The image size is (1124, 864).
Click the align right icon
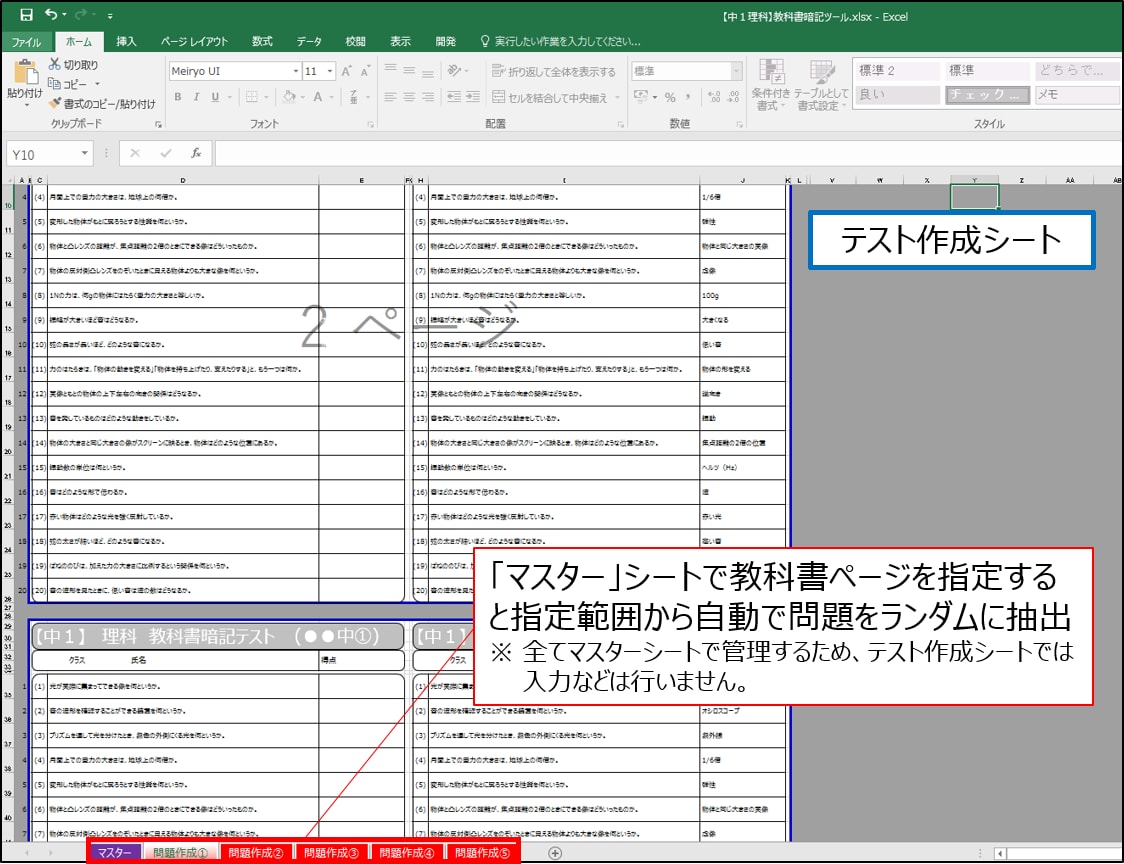[427, 97]
